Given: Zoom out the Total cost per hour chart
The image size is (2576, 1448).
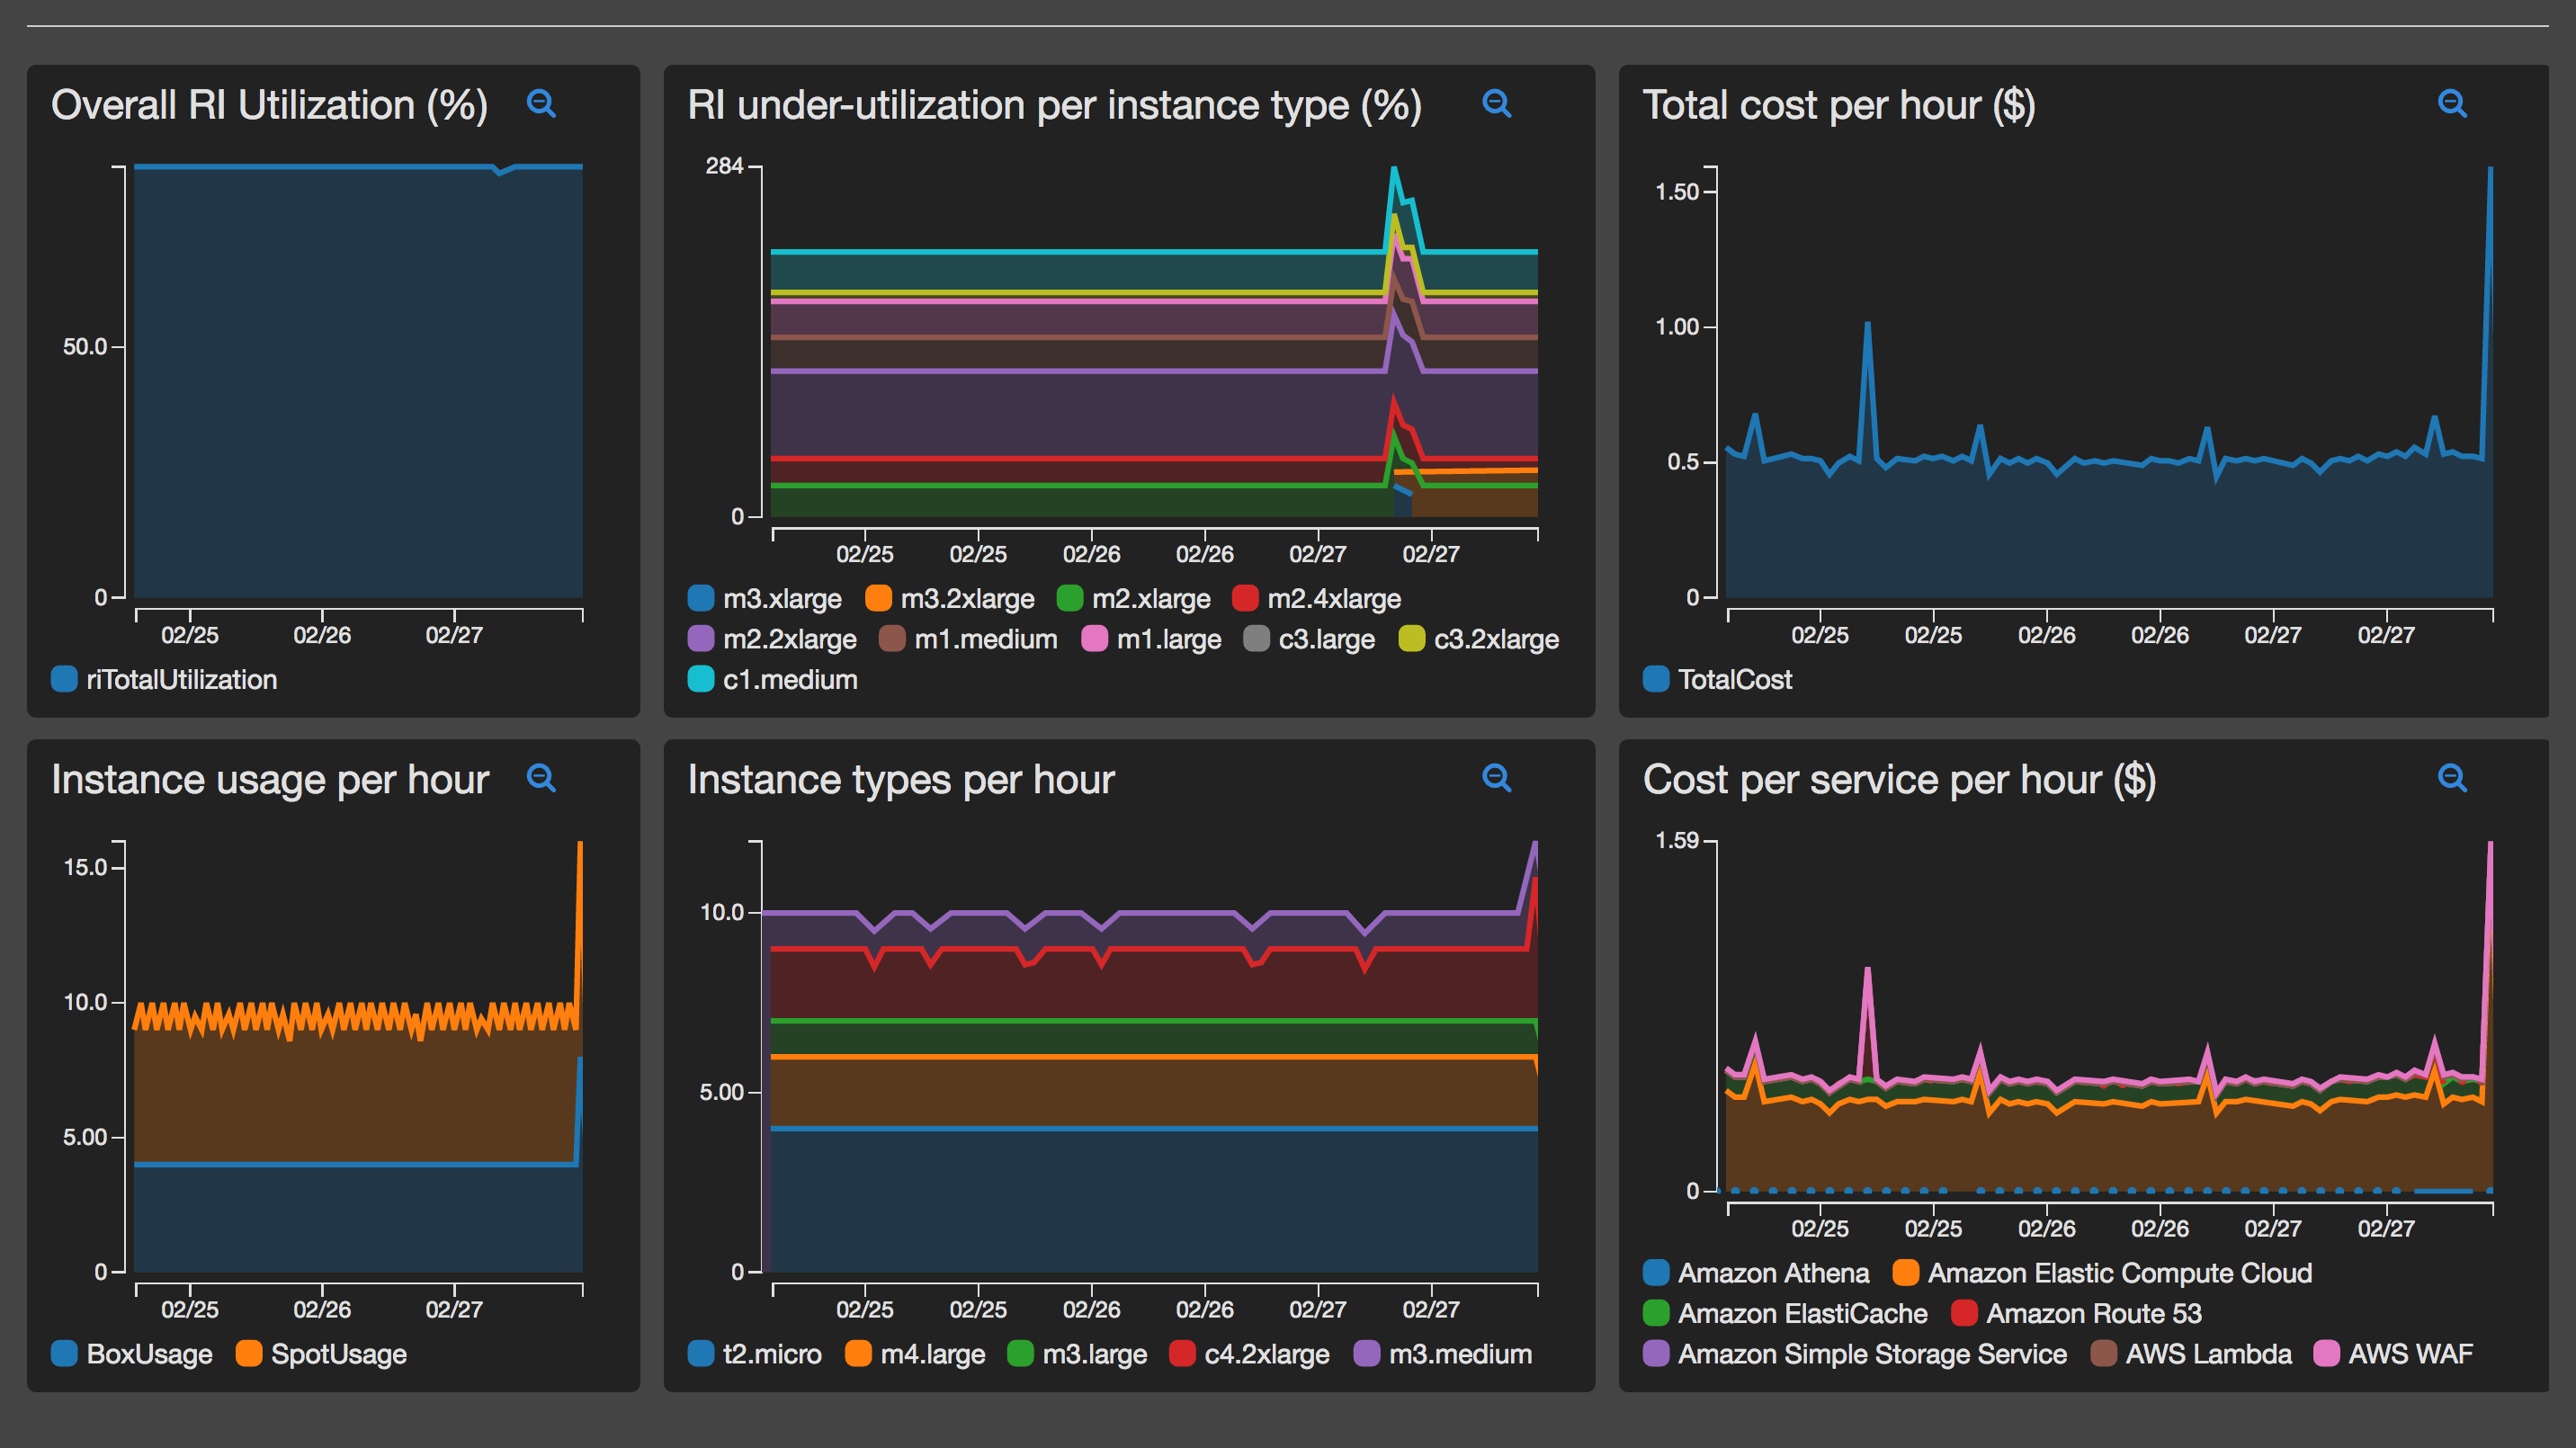Looking at the screenshot, I should click(2451, 103).
